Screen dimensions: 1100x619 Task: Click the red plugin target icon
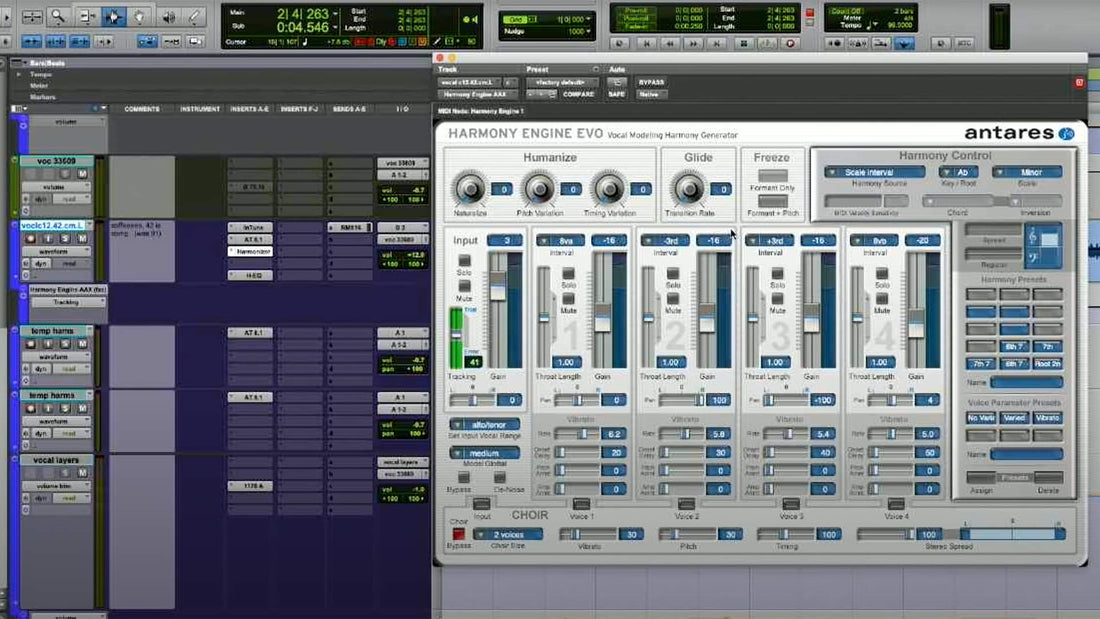click(x=1079, y=83)
